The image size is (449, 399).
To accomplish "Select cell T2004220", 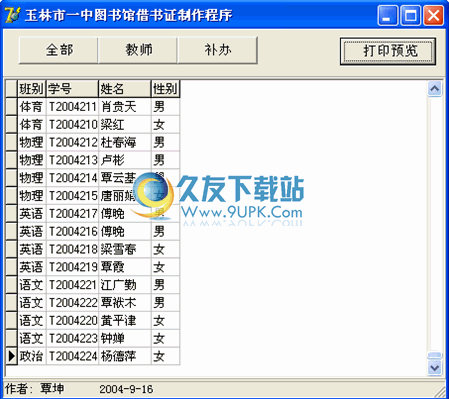I will (x=72, y=321).
